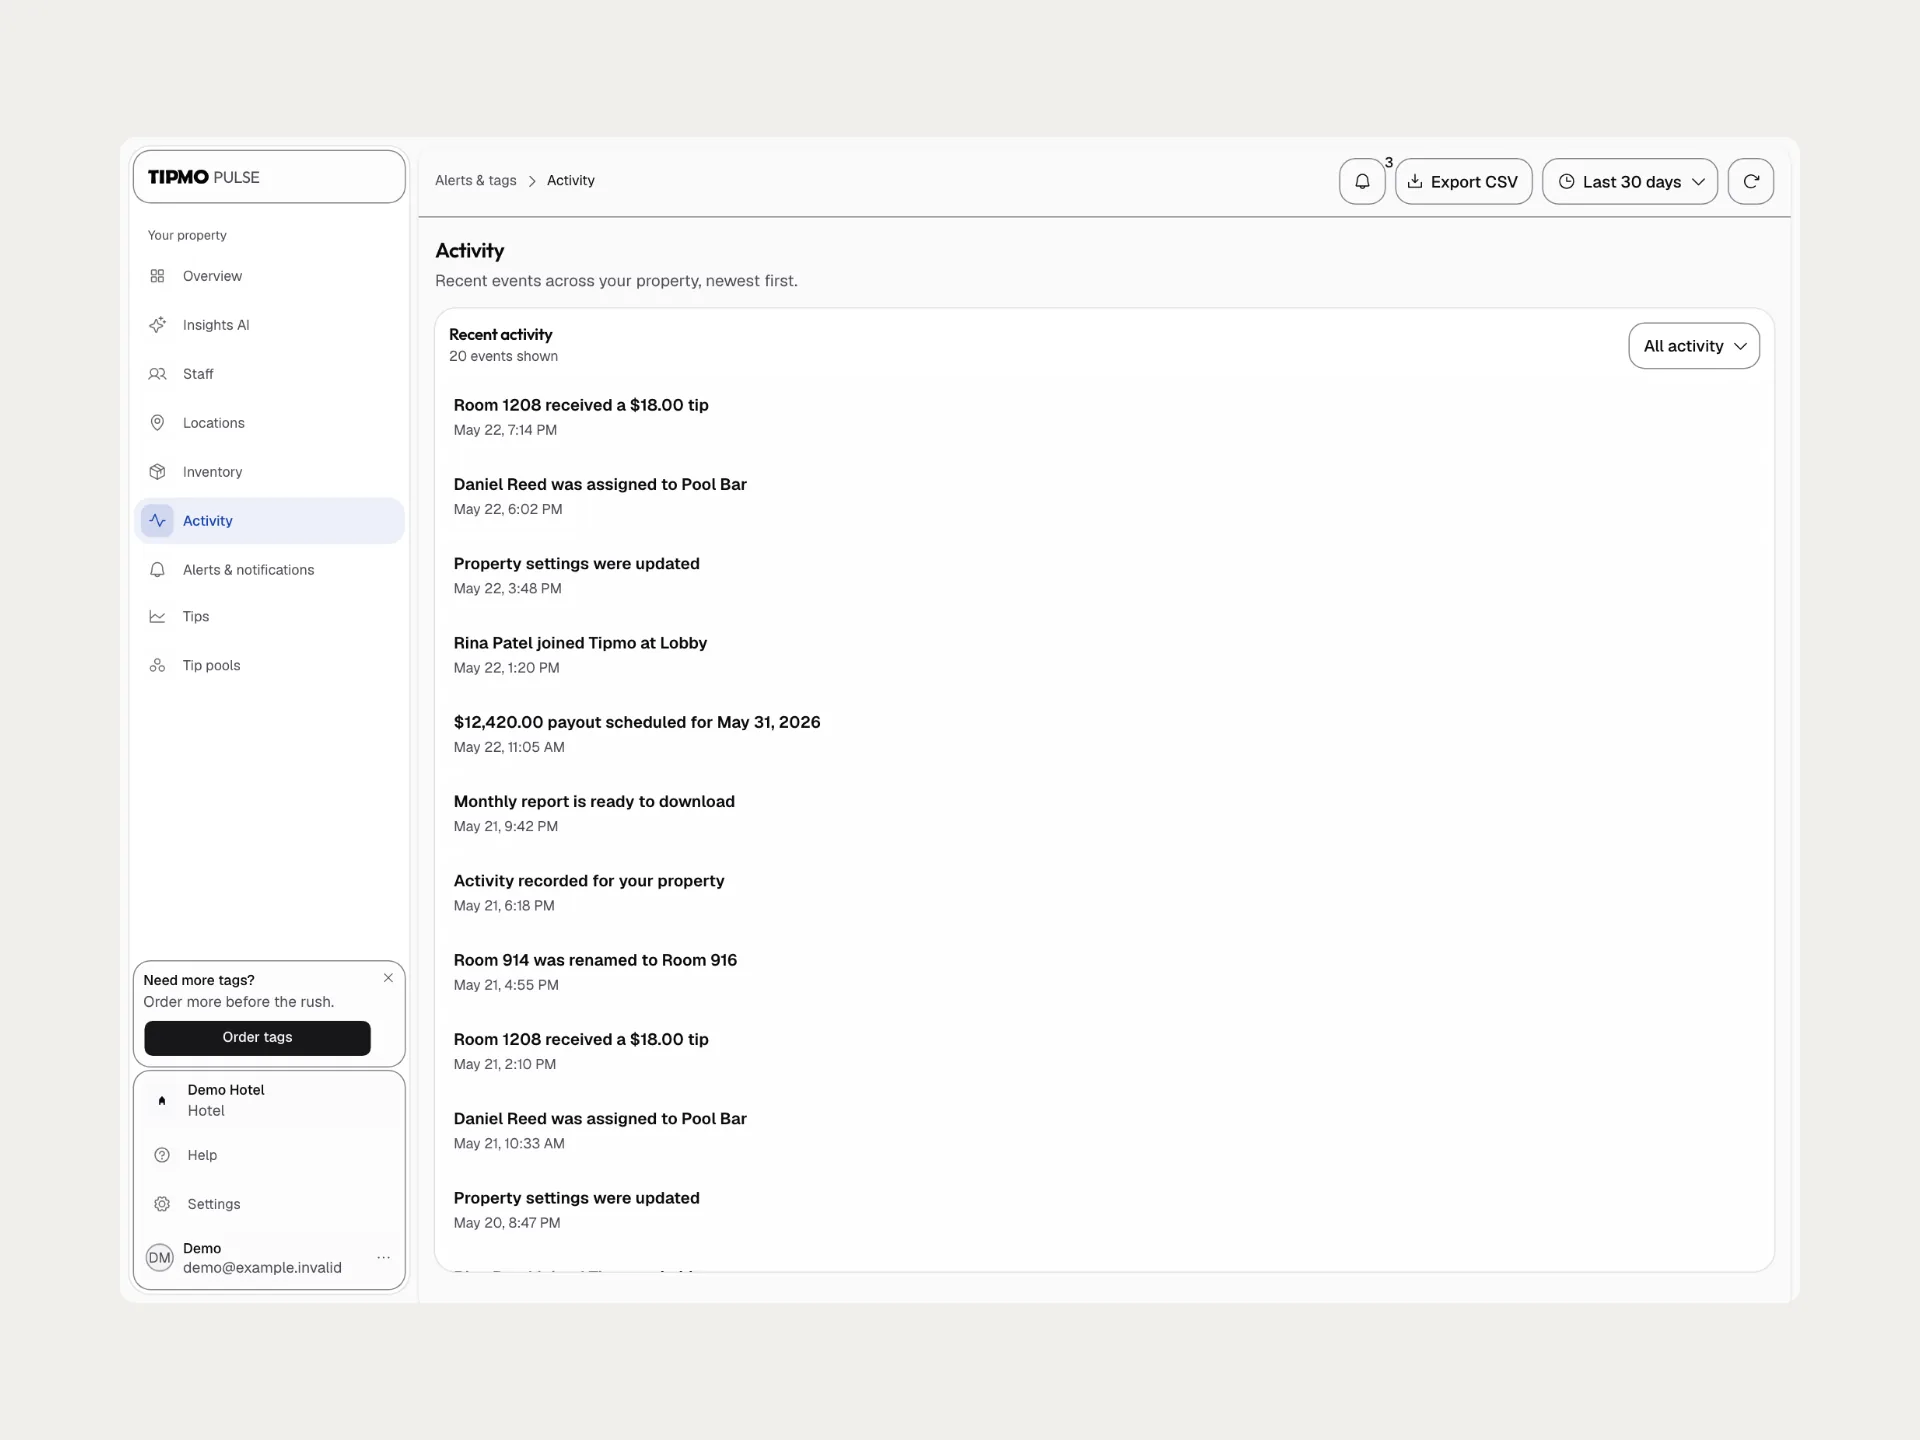Open Activity recorded for your property event
This screenshot has width=1920, height=1440.
click(1104, 892)
